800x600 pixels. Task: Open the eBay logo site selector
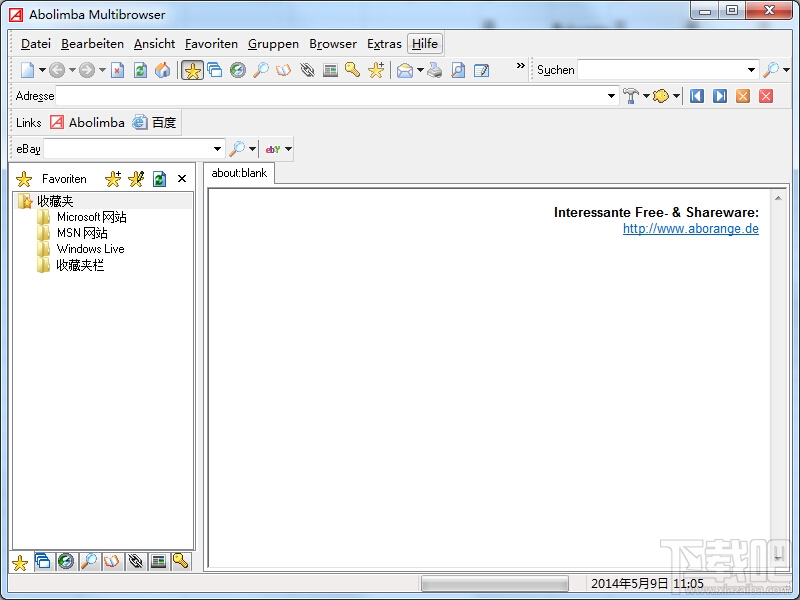(x=278, y=149)
